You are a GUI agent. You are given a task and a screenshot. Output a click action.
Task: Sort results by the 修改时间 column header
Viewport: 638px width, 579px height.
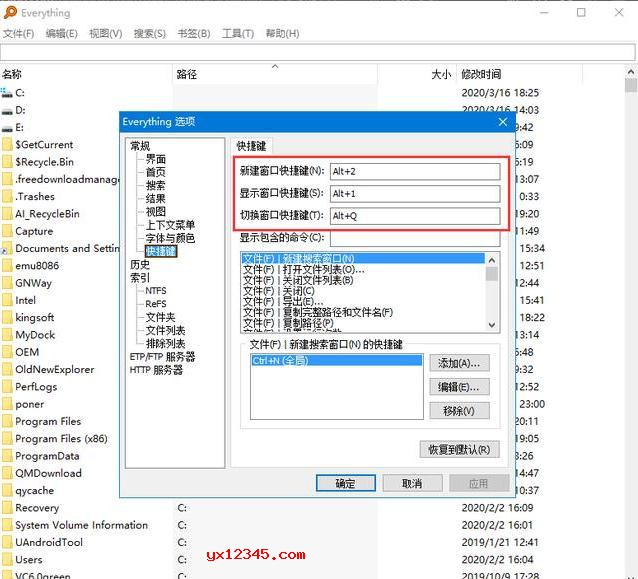[519, 74]
